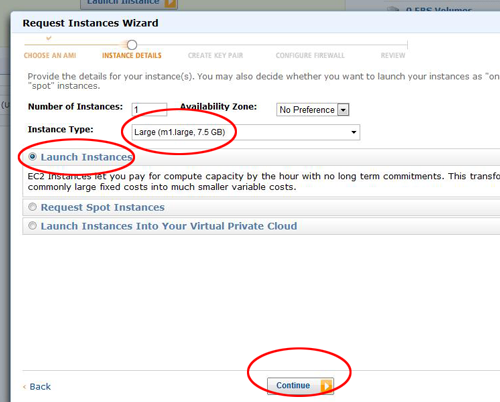500x402 pixels.
Task: Select the Request Spot Instances radio option
Action: pos(32,207)
